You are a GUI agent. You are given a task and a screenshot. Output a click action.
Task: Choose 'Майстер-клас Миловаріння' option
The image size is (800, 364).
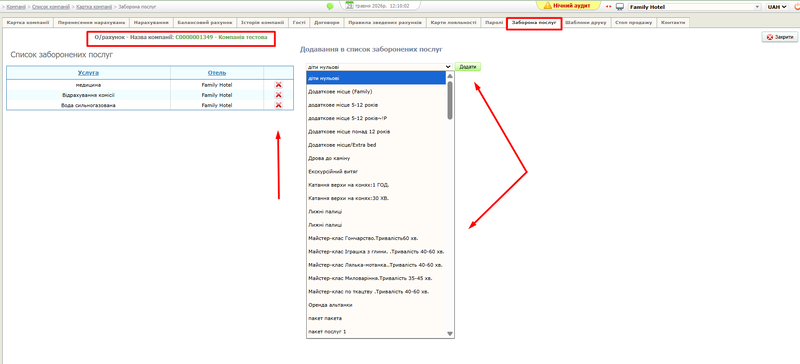pyautogui.click(x=377, y=278)
